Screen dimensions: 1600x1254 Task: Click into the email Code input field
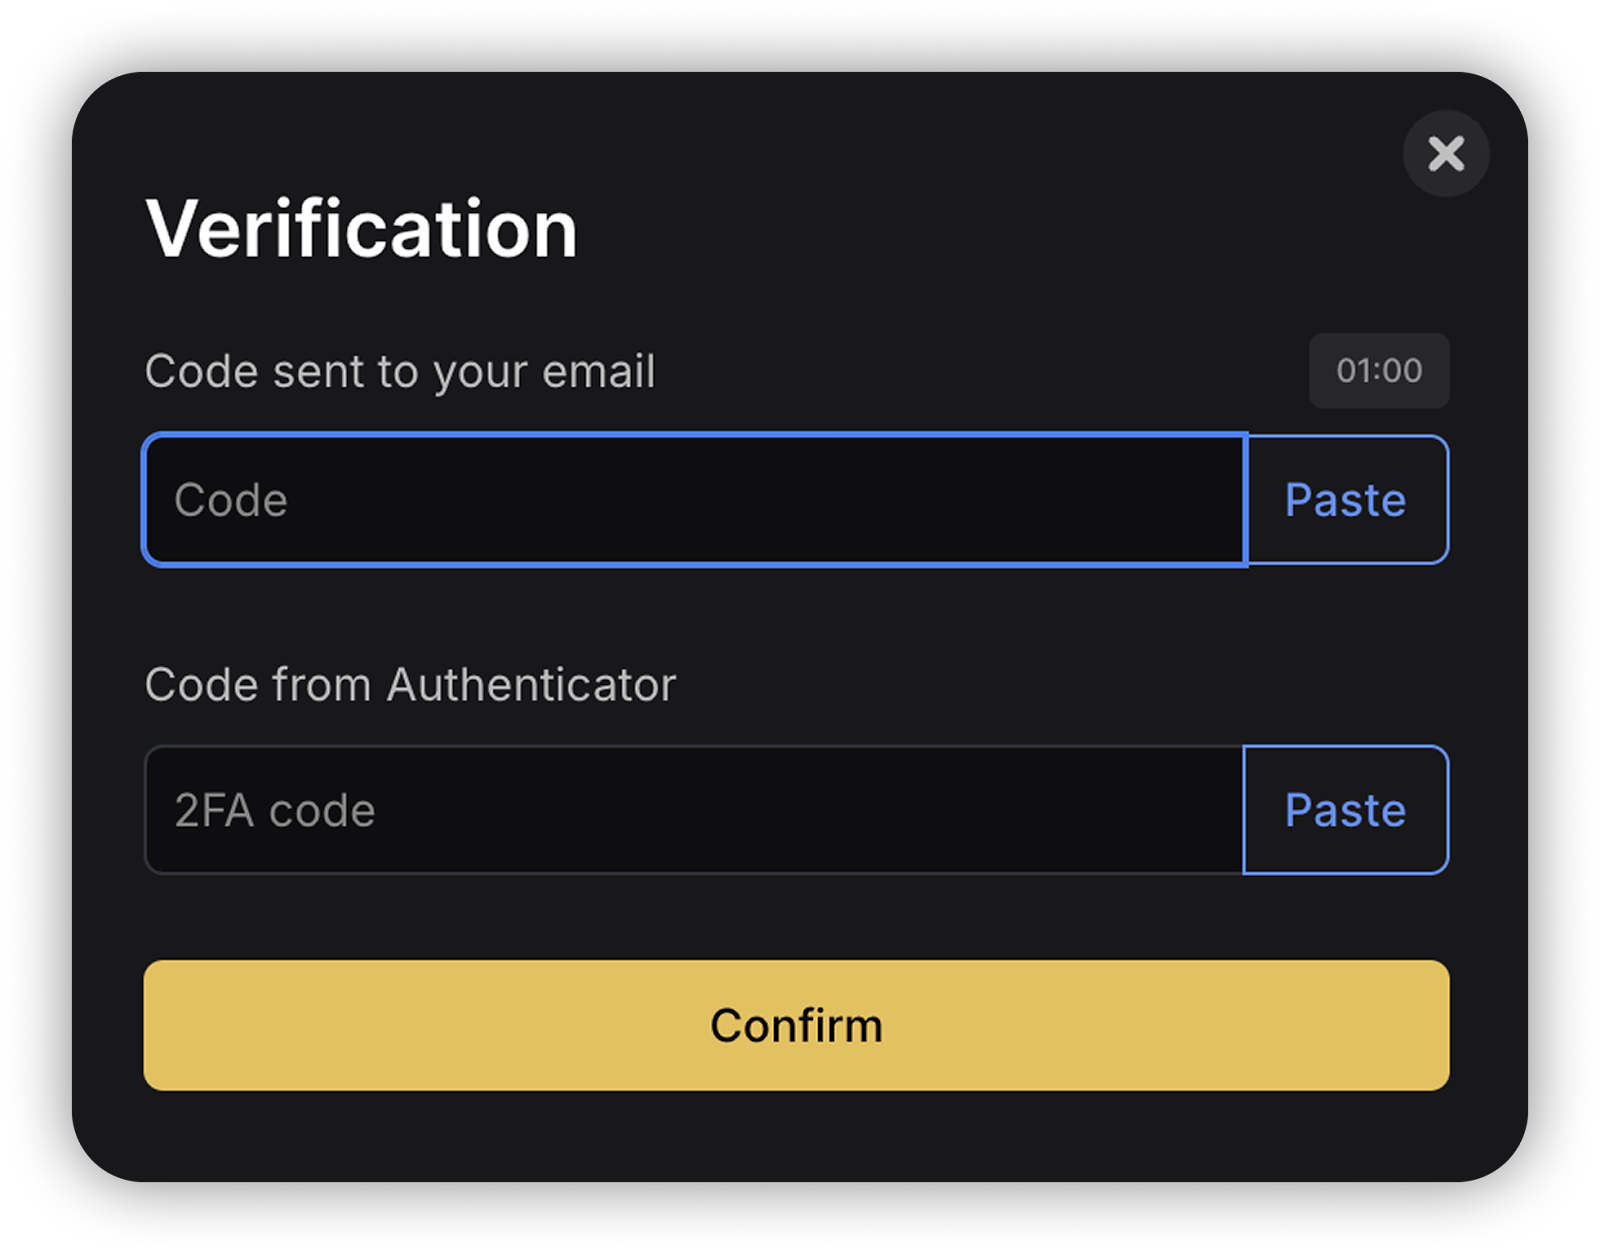click(694, 500)
